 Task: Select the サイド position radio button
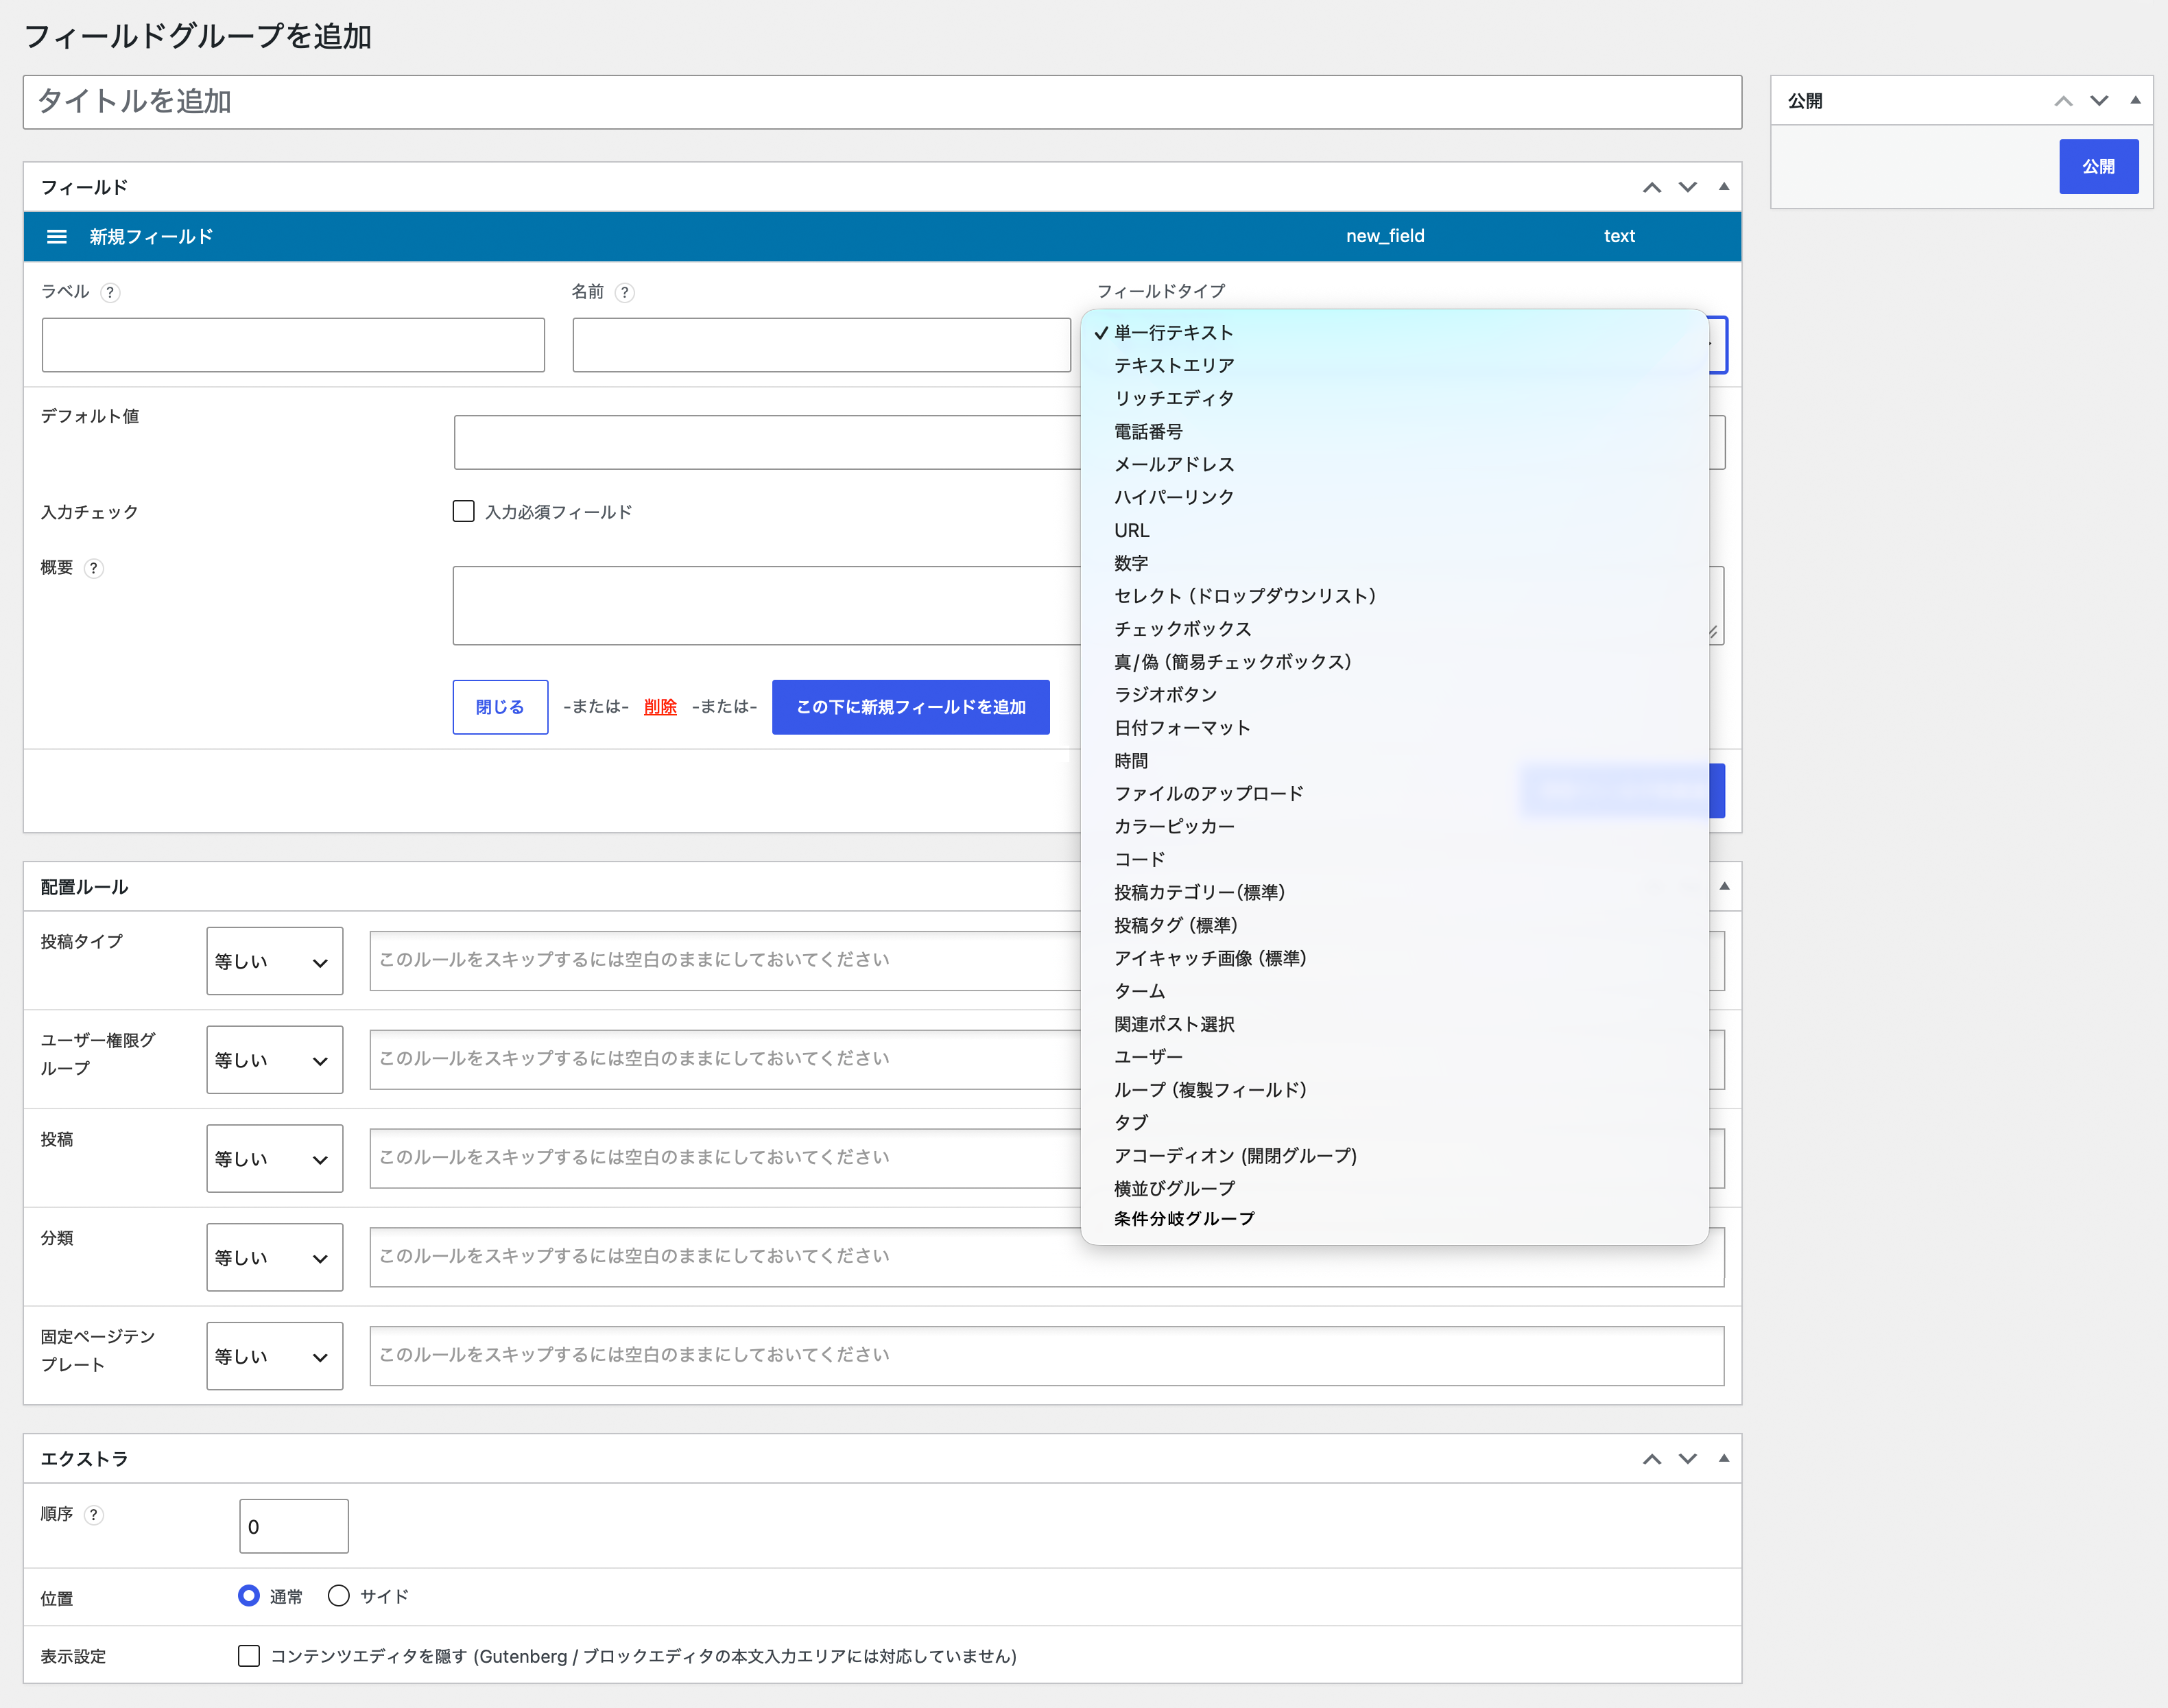click(x=339, y=1595)
